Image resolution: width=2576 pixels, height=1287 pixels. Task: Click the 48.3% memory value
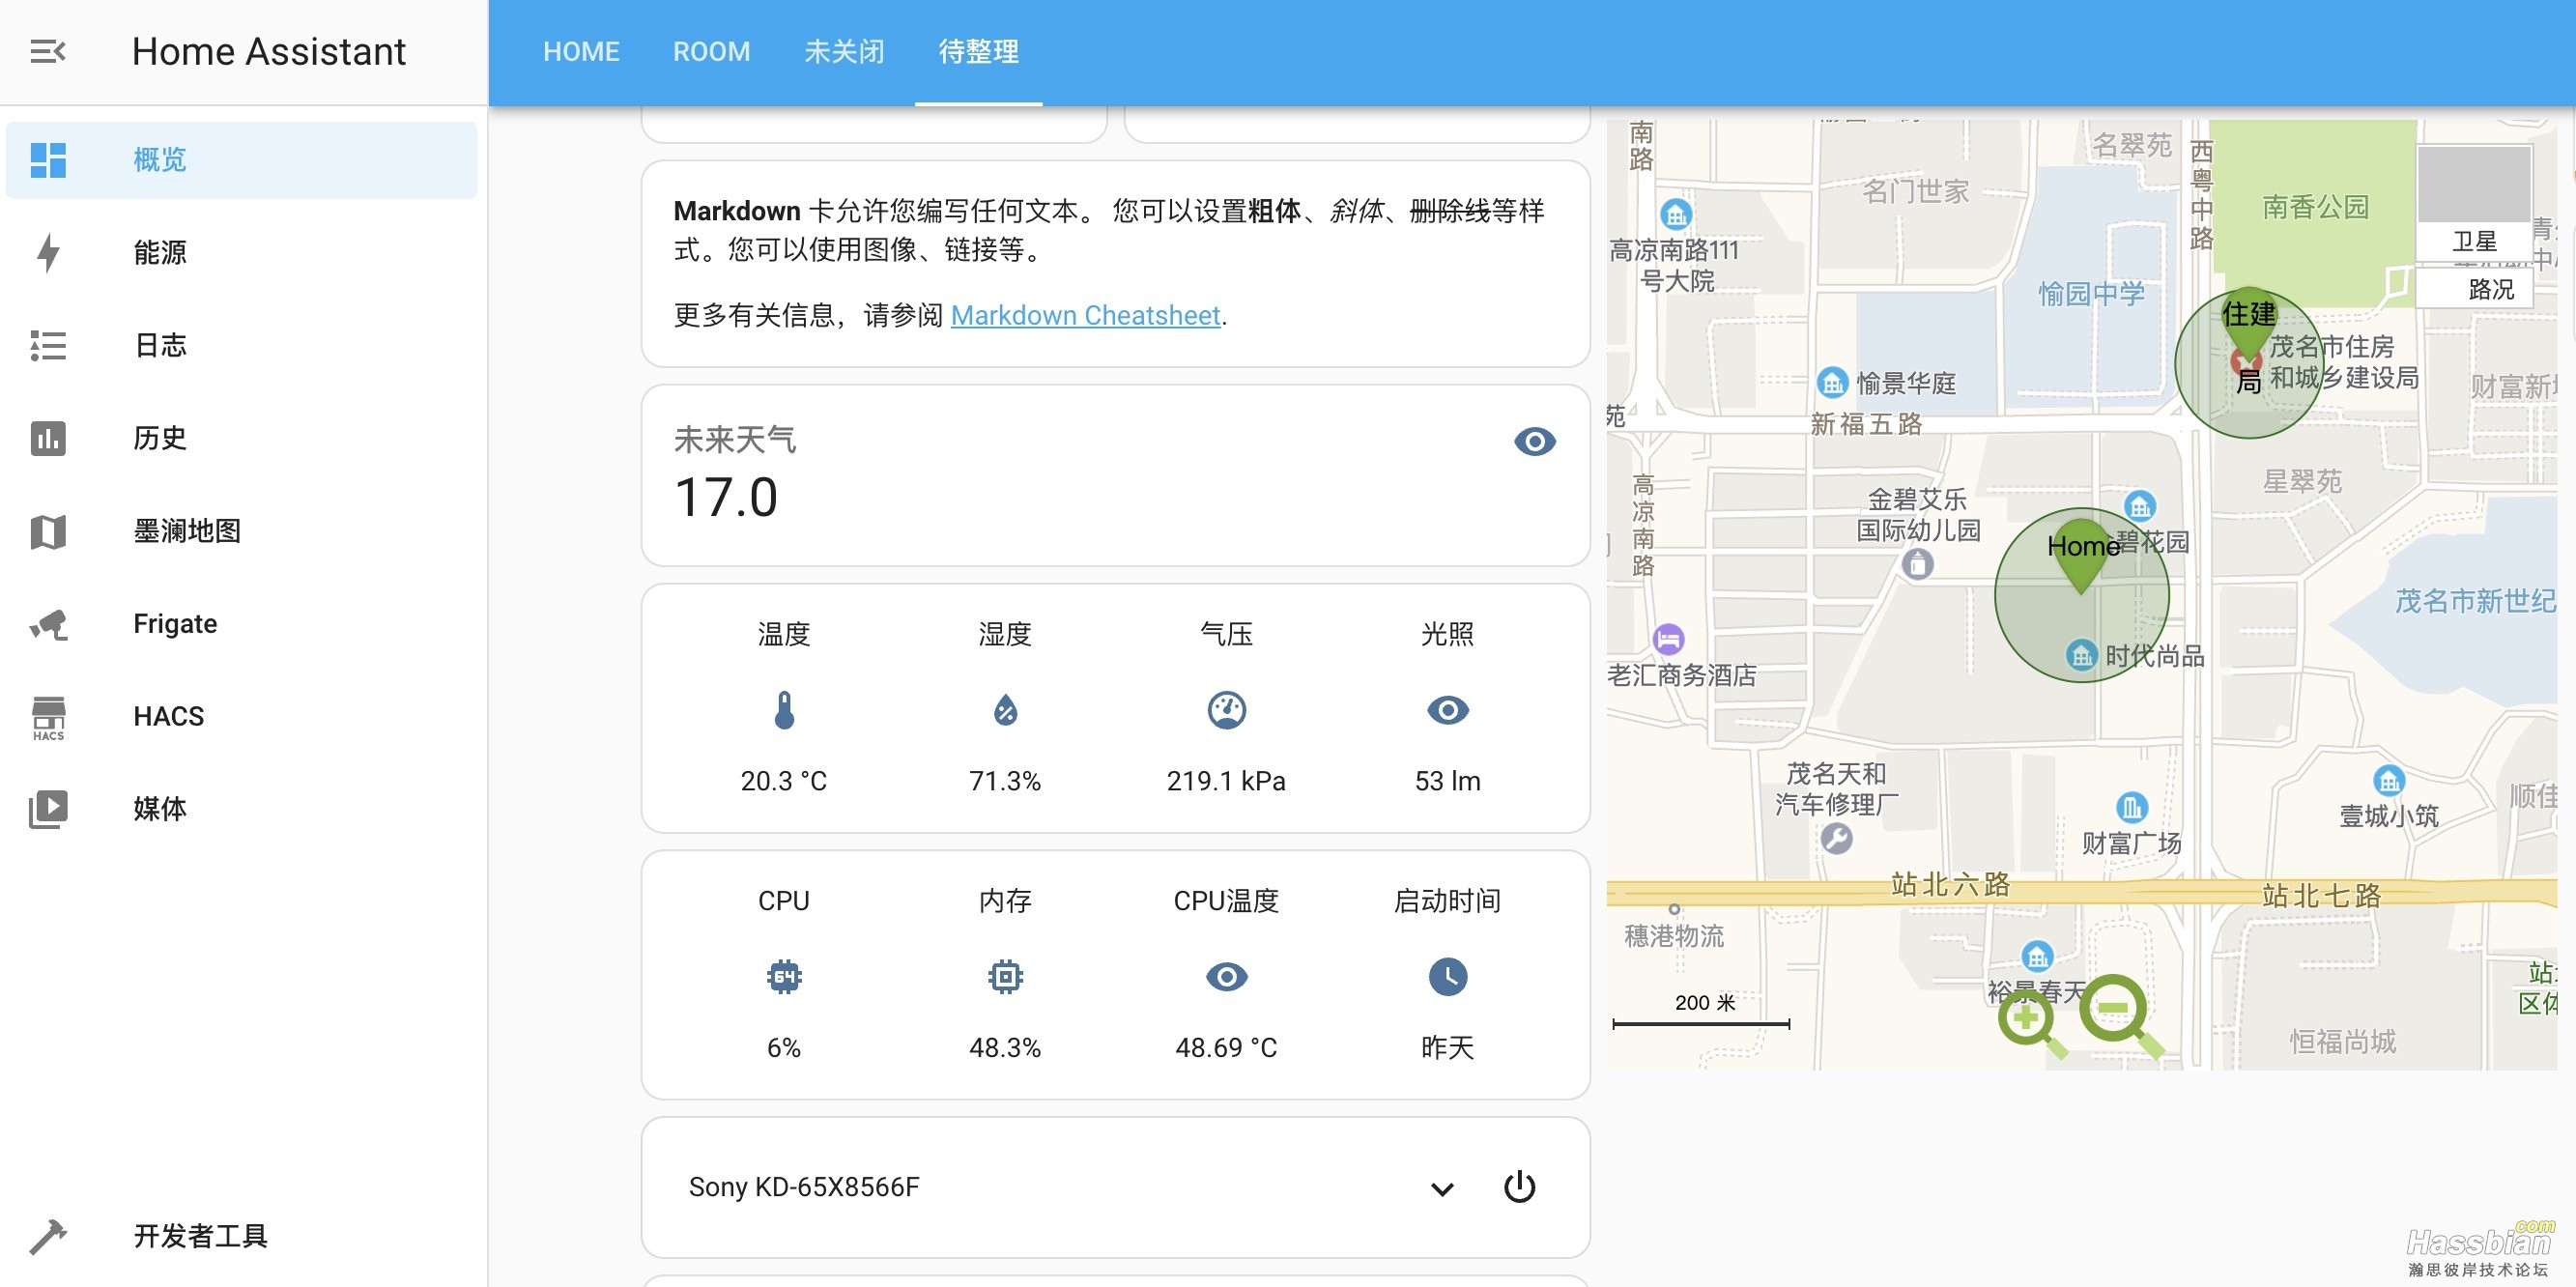pyautogui.click(x=1005, y=1048)
